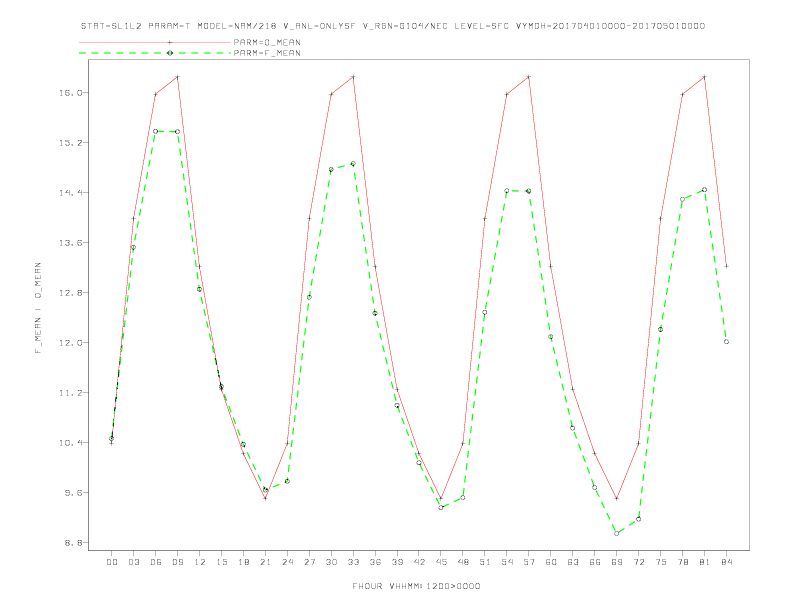Click x-axis tick label 00
This screenshot has height=612, width=792.
click(112, 562)
